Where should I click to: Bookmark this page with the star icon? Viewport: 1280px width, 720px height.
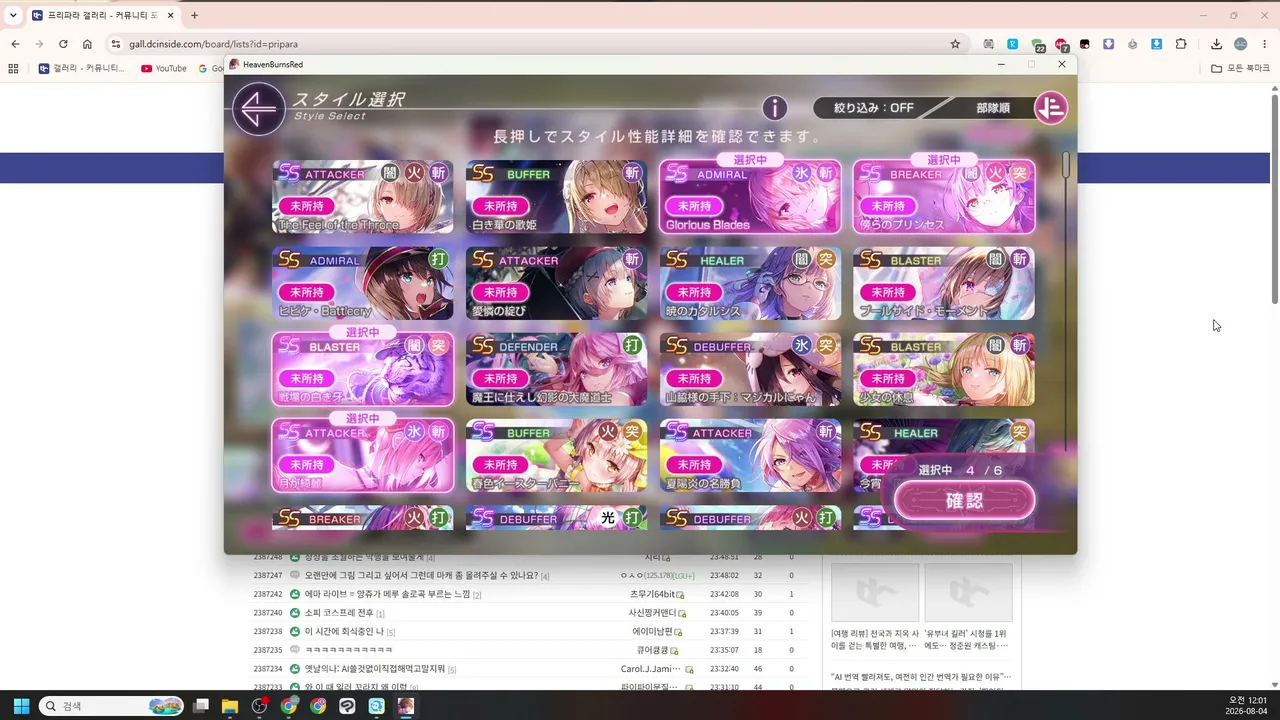(x=955, y=44)
